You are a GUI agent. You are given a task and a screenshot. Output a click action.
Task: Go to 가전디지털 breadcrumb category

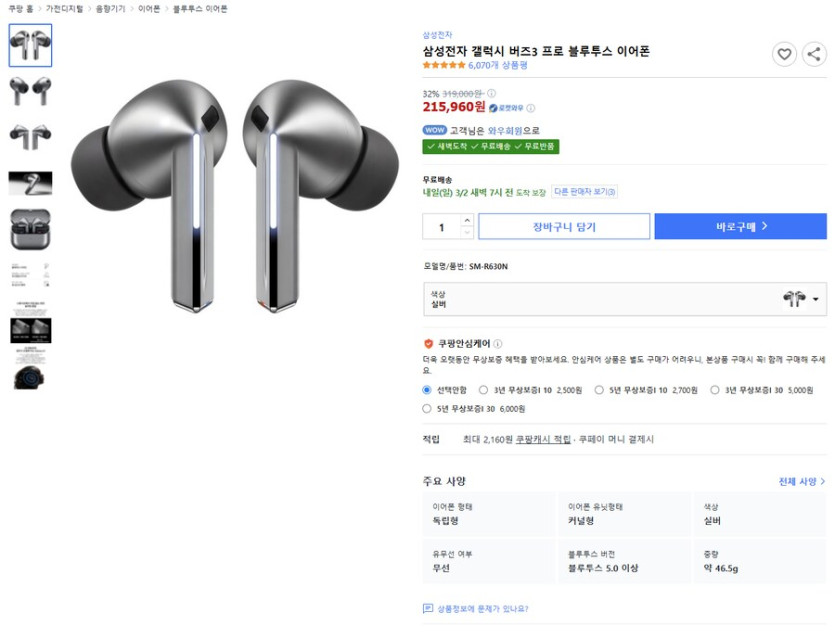click(x=65, y=8)
